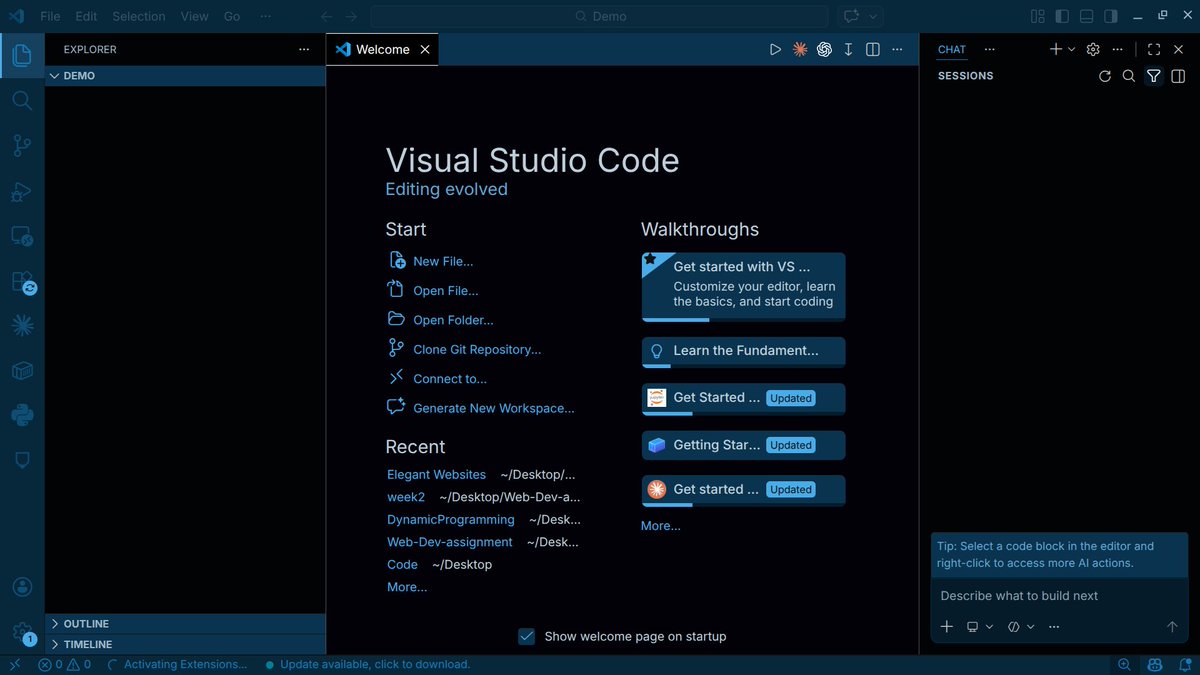Screen dimensions: 1200x675
Task: Click Generate New Workspace link
Action: 494,408
